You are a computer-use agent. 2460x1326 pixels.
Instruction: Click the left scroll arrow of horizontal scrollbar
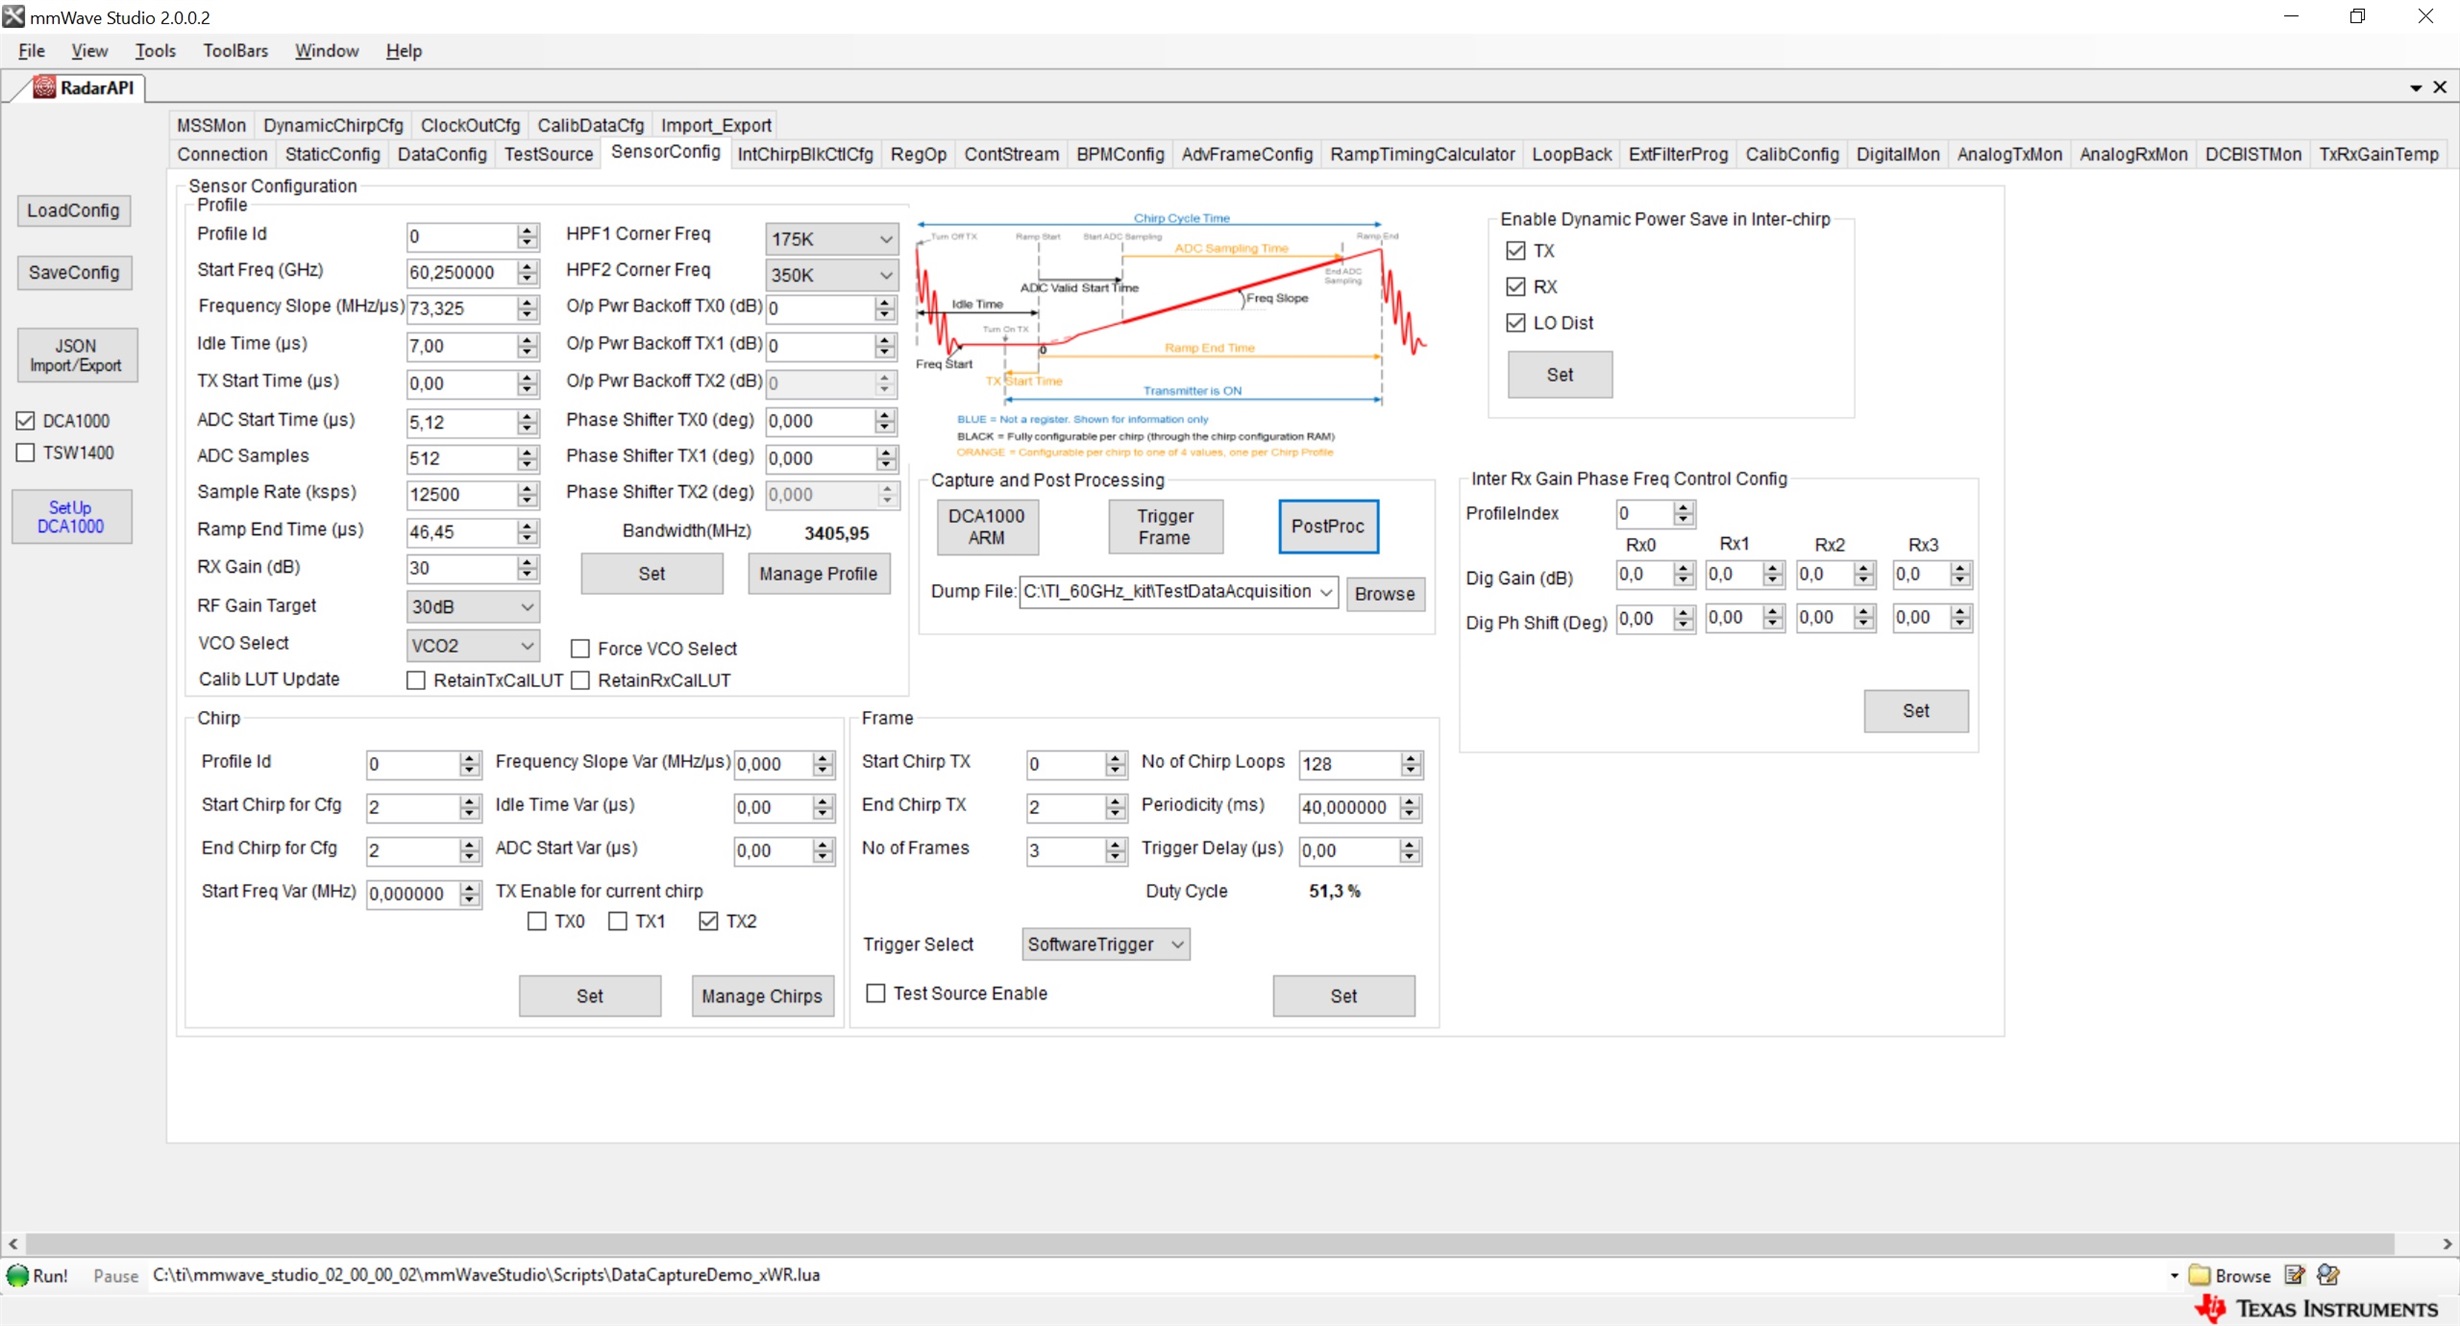coord(13,1245)
